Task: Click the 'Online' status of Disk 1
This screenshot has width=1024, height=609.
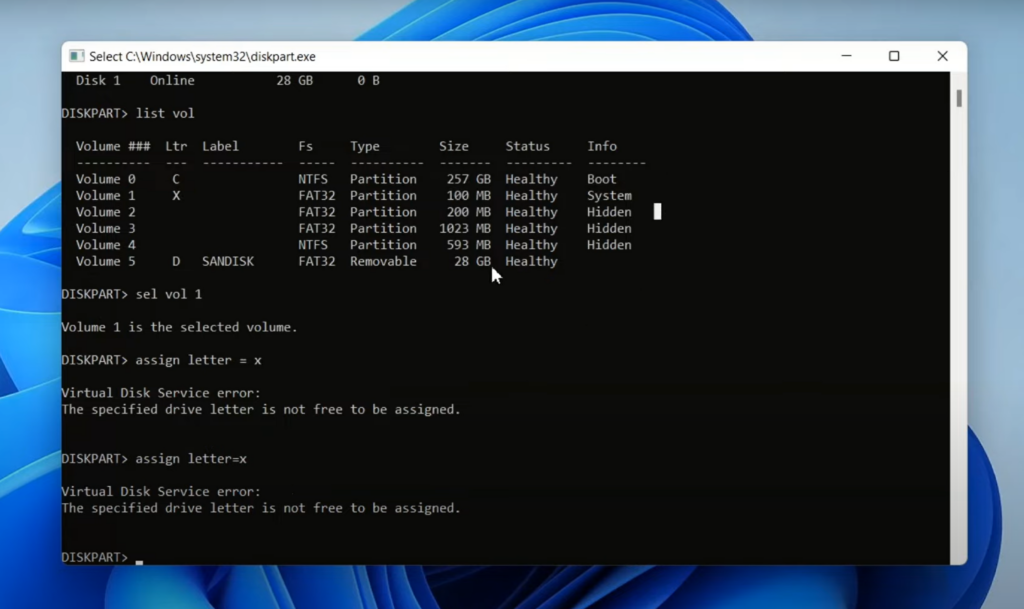Action: pyautogui.click(x=172, y=80)
